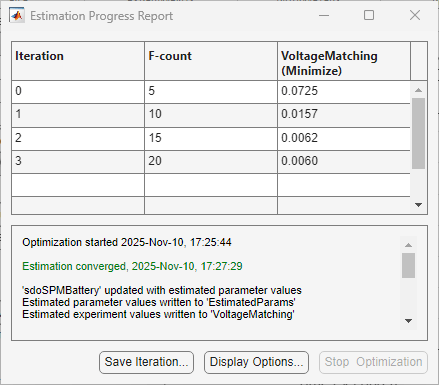Select cost value 0.0062
The height and width of the screenshot is (385, 439).
(x=344, y=138)
